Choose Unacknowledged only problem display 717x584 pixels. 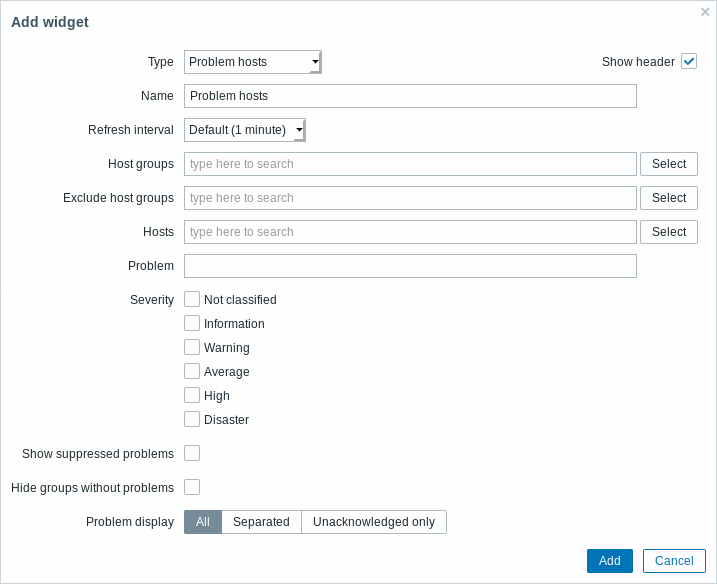[x=374, y=522]
